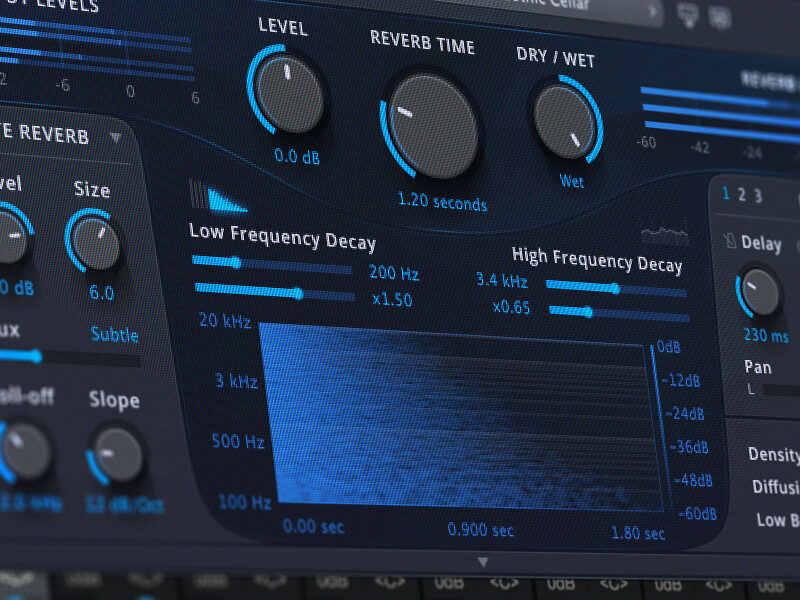Click the 1.20 seconds reverb time value
This screenshot has height=600, width=800.
tap(442, 202)
